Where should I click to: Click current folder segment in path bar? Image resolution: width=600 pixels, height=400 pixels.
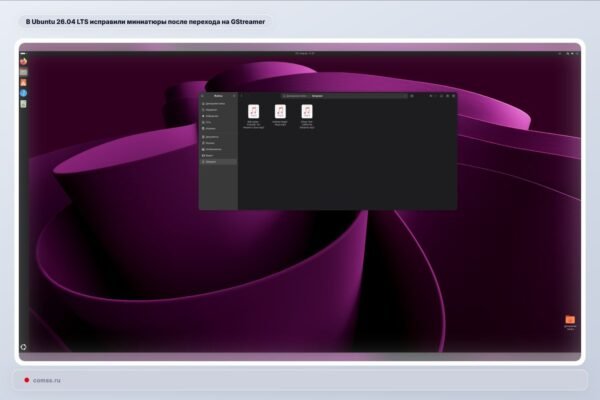[x=318, y=96]
